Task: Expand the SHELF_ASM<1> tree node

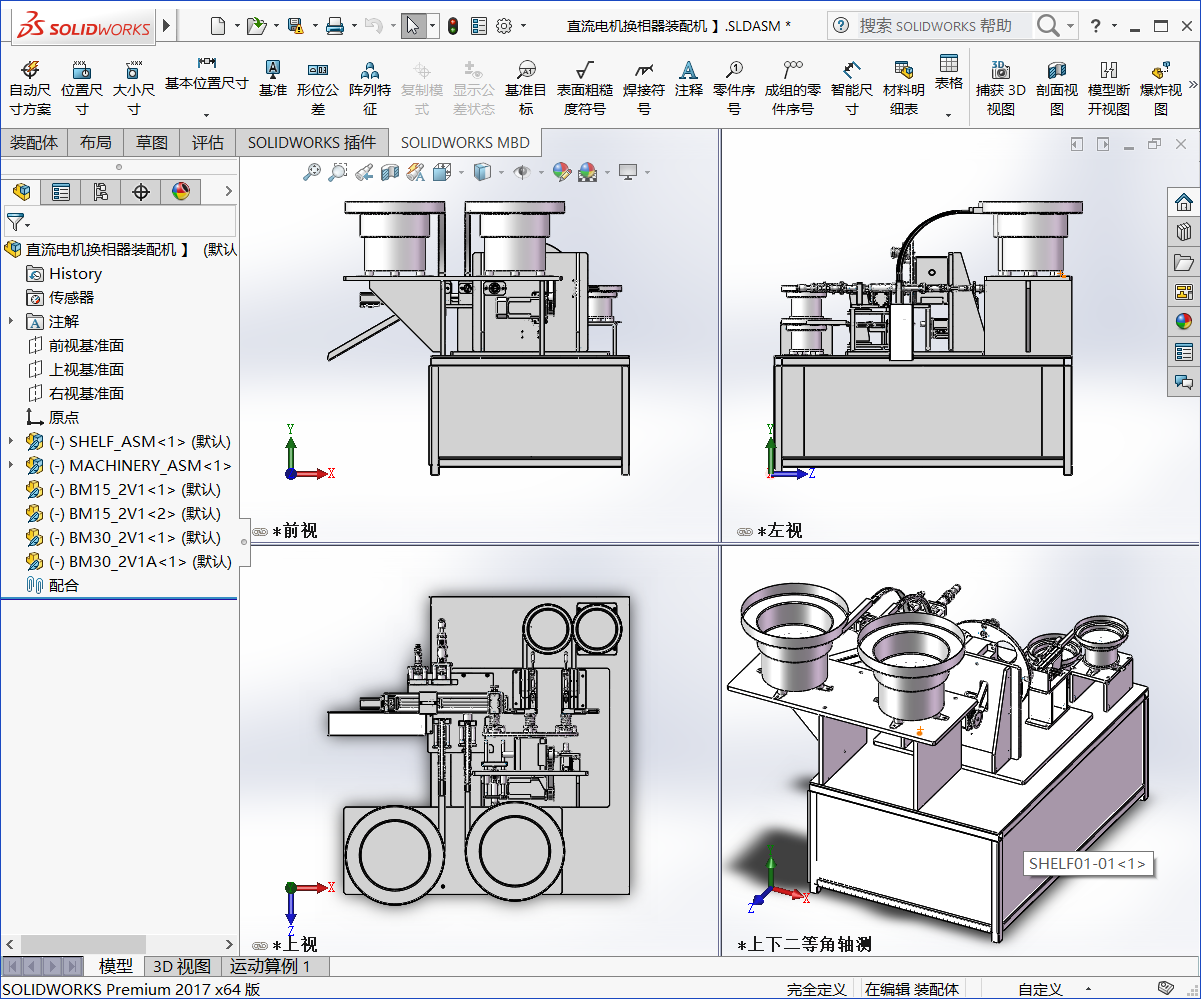Action: click(11, 441)
